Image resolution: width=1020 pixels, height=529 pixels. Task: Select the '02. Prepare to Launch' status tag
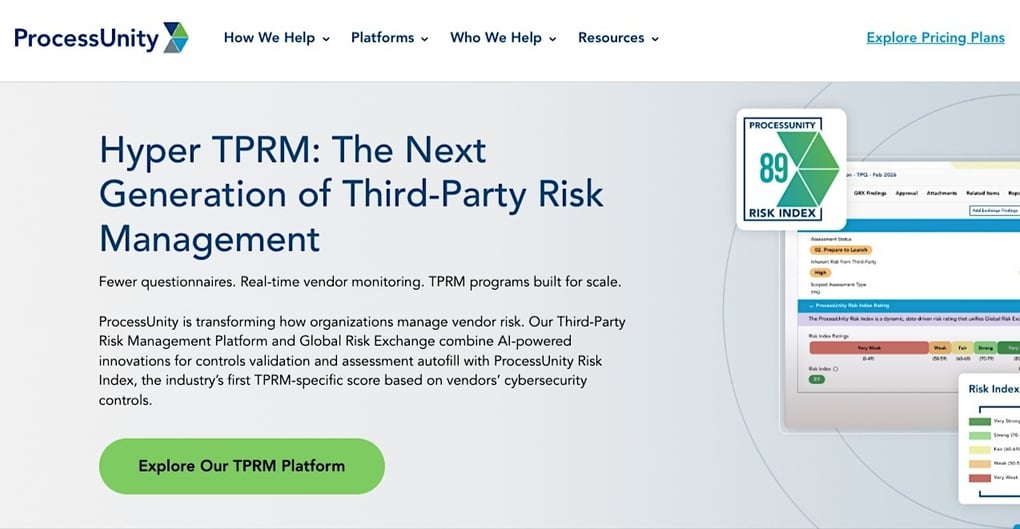(x=840, y=250)
